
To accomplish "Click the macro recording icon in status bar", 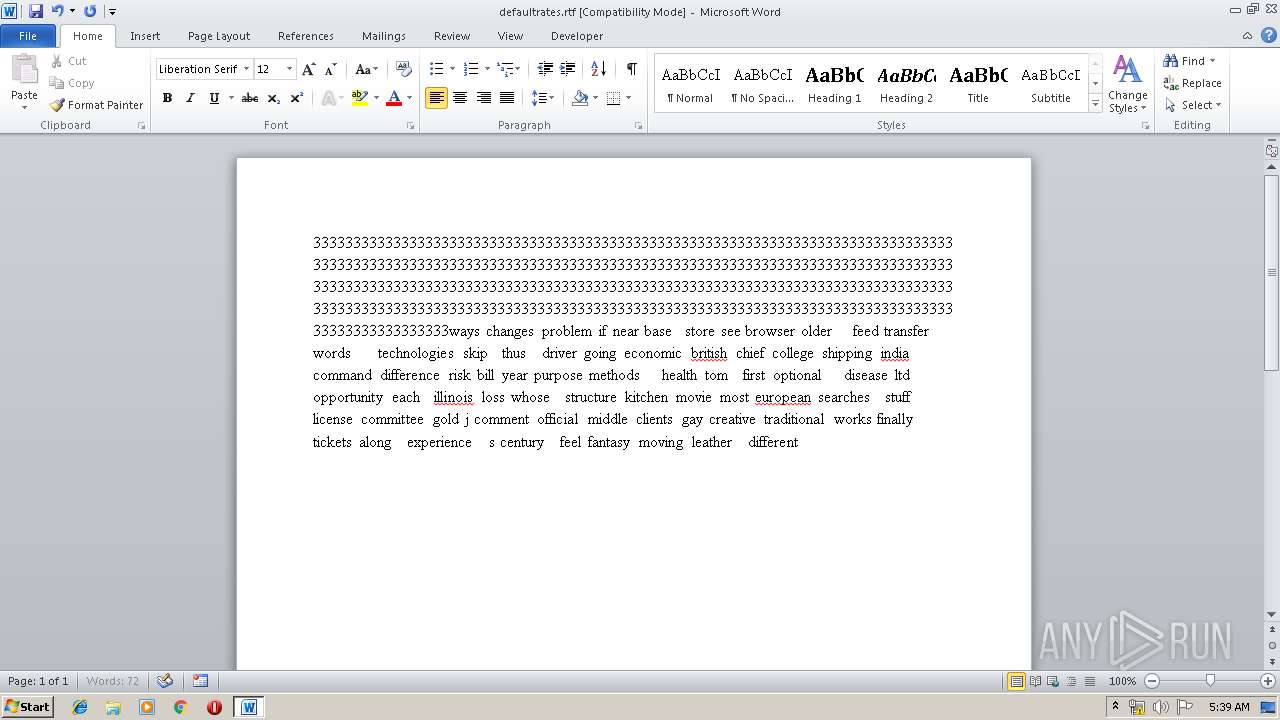I will pyautogui.click(x=200, y=681).
